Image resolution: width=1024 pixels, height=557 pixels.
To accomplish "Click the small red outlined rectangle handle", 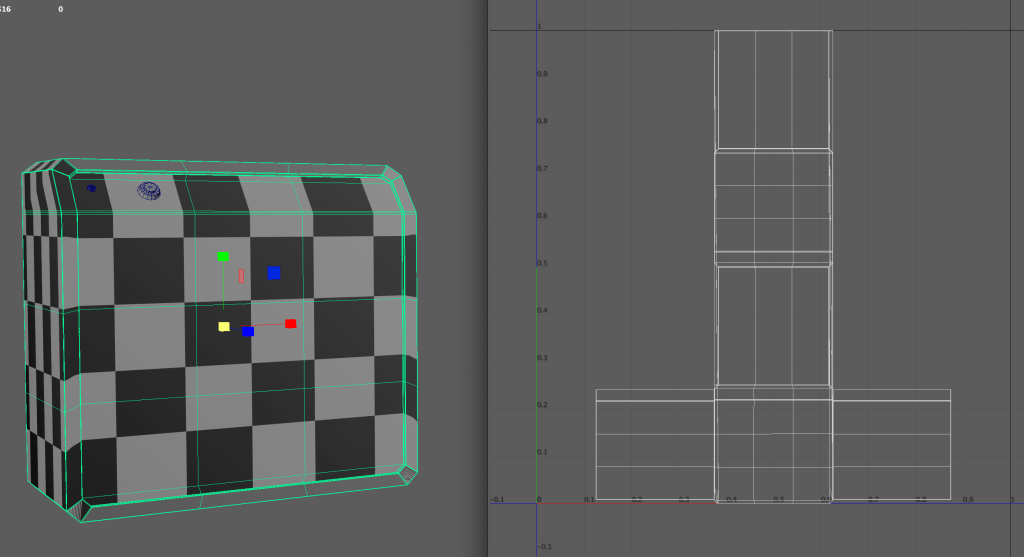I will (241, 276).
